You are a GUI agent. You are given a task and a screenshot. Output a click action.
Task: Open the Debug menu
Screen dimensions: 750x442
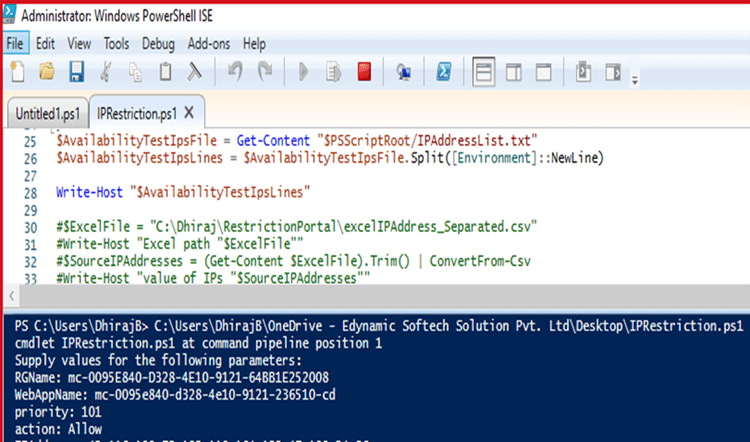[158, 44]
